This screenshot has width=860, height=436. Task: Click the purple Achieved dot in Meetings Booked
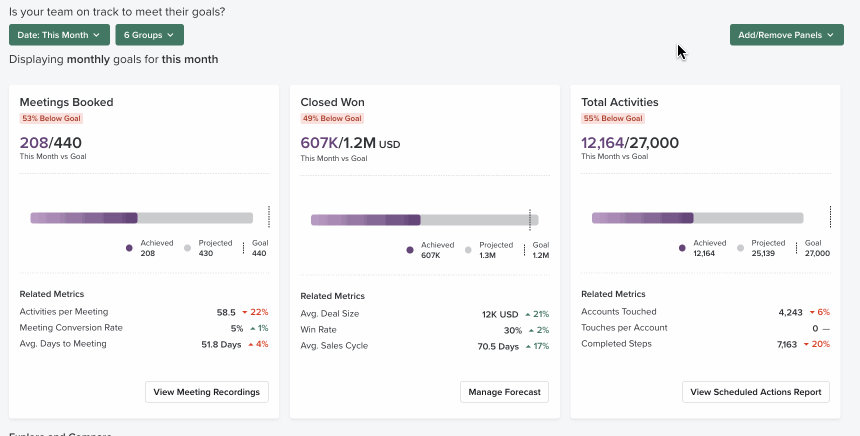129,248
